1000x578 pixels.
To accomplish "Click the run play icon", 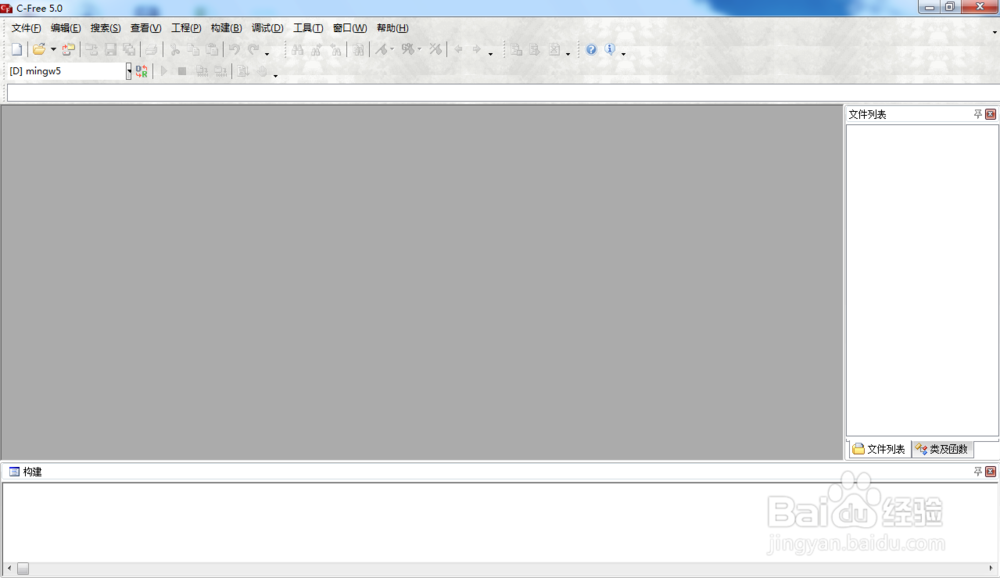I will (x=164, y=71).
